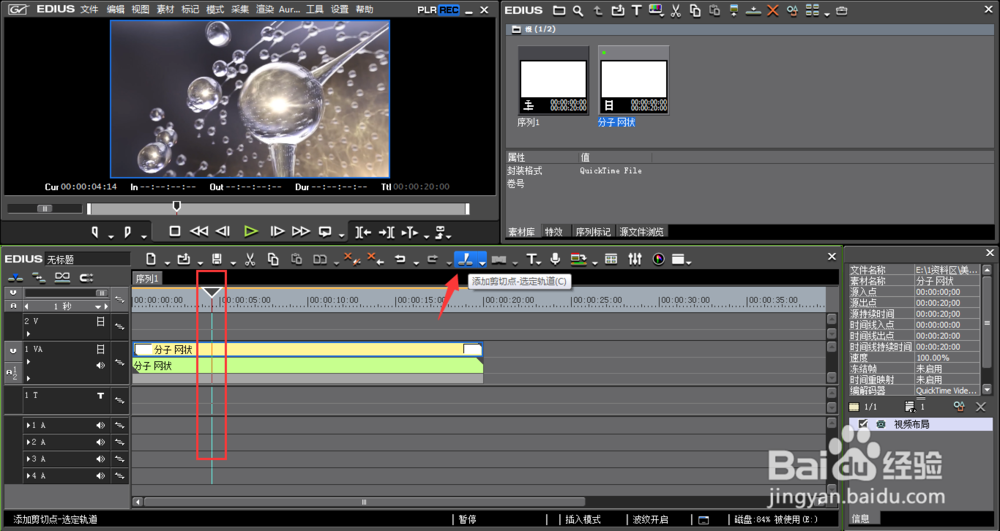Open the save project dropdown arrow

[233, 262]
